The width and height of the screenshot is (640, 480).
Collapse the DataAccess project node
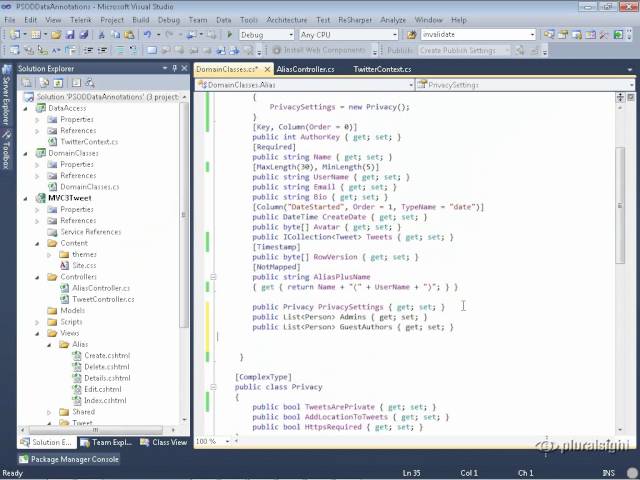(26, 108)
